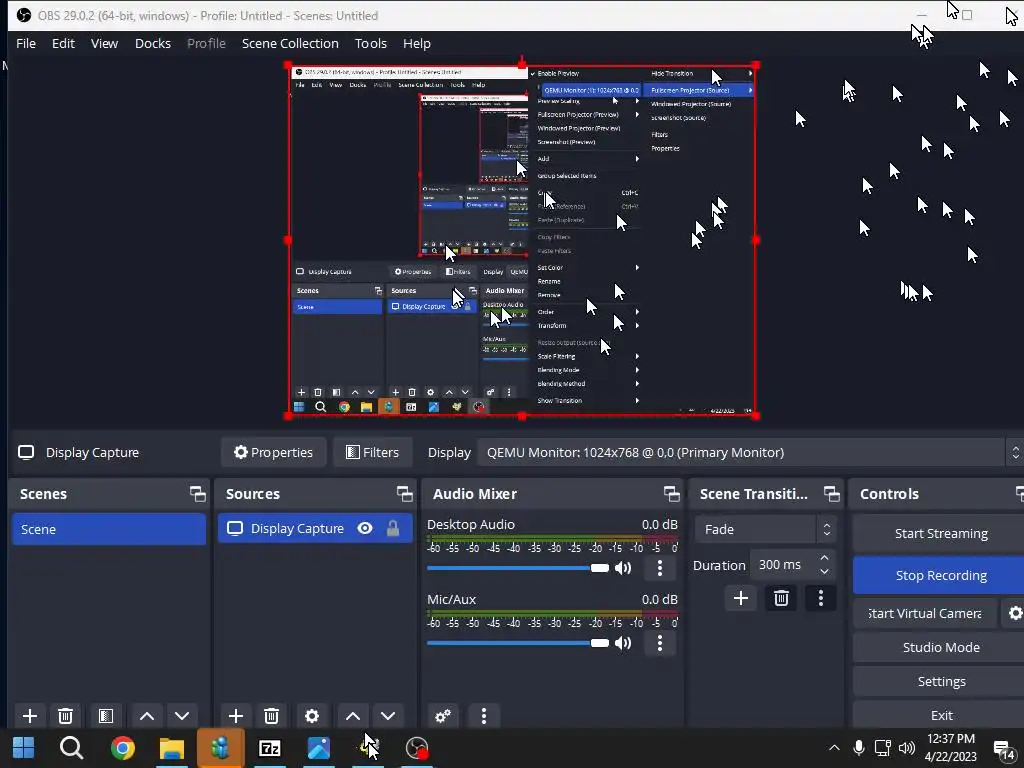Viewport: 1024px width, 768px height.
Task: Show hidden system tray icons
Action: (x=834, y=748)
